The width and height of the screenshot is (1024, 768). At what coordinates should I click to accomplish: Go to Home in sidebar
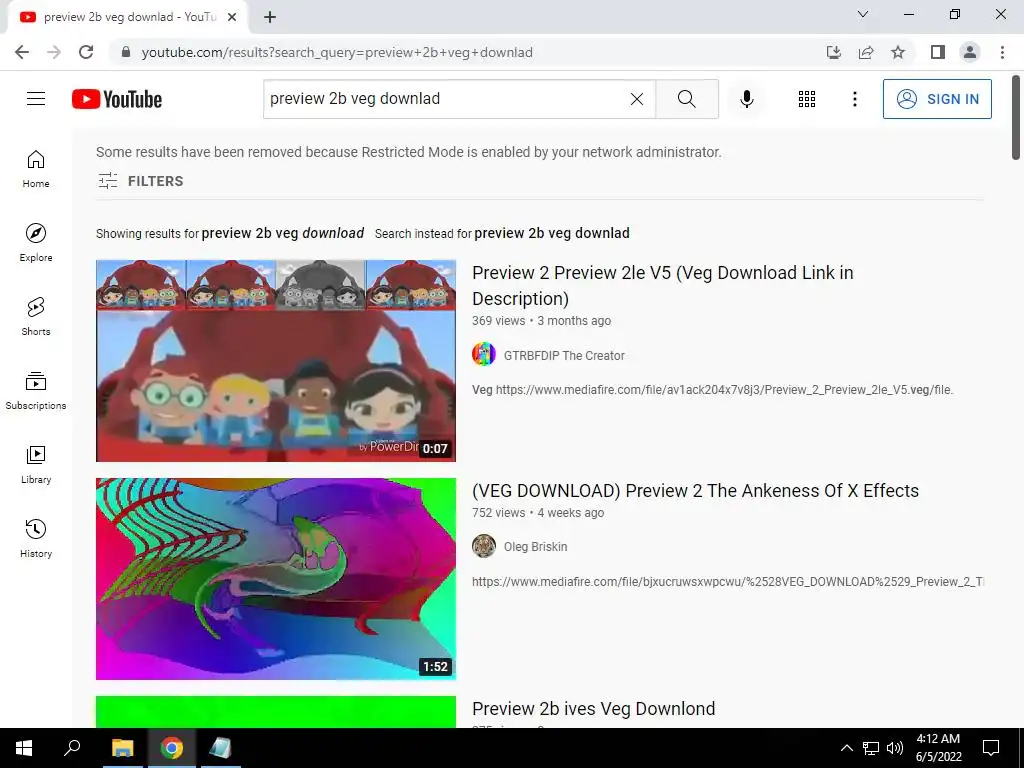[x=36, y=168]
